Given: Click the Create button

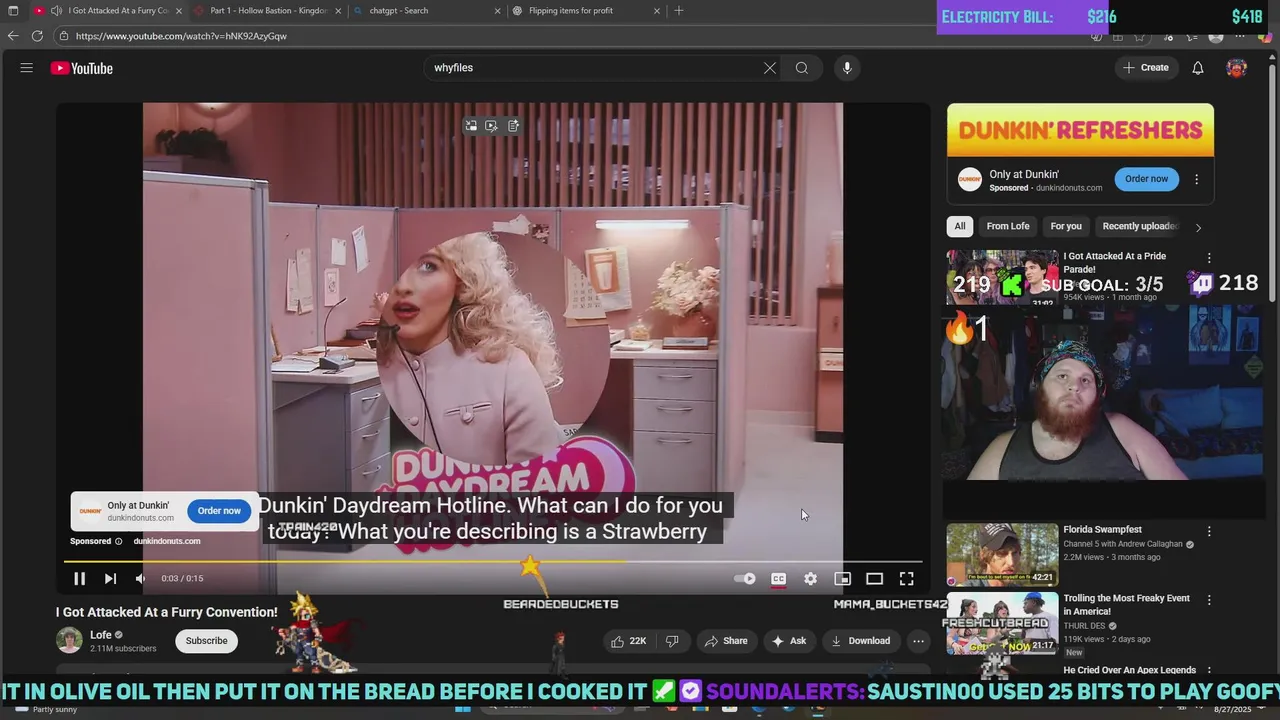Looking at the screenshot, I should pyautogui.click(x=1146, y=68).
